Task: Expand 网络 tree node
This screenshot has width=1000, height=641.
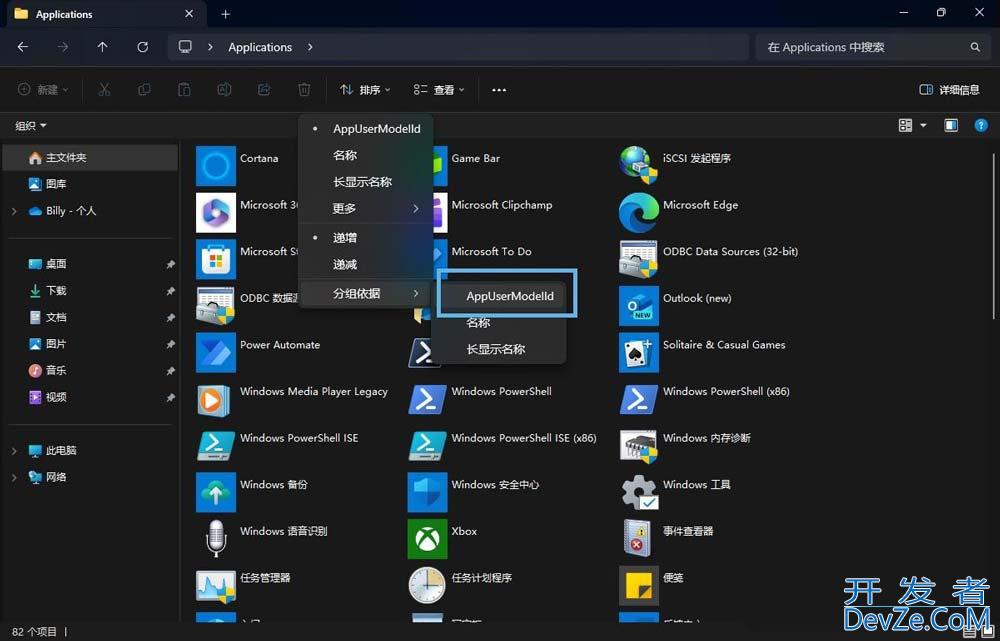Action: (14, 477)
